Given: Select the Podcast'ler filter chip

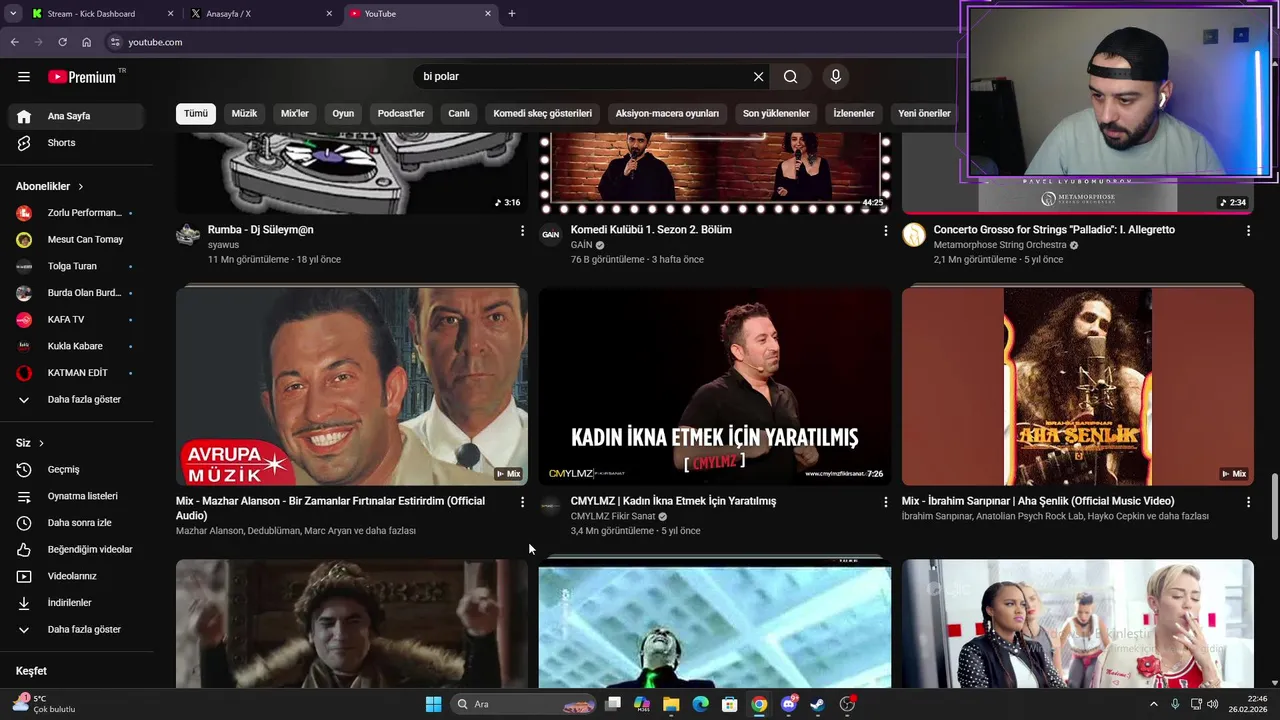Looking at the screenshot, I should click(401, 114).
